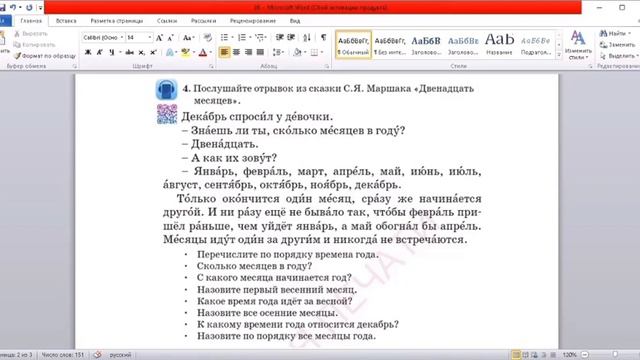Open Рецензирование tab
This screenshot has height=360, width=640.
[253, 21]
